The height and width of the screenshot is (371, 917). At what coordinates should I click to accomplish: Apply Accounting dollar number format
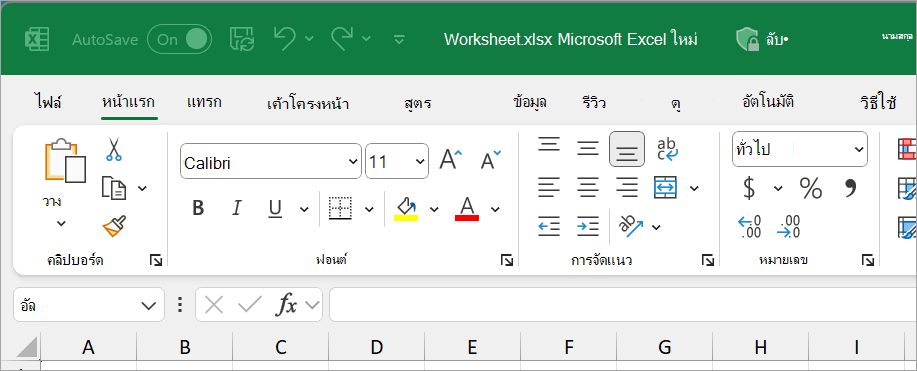[749, 188]
